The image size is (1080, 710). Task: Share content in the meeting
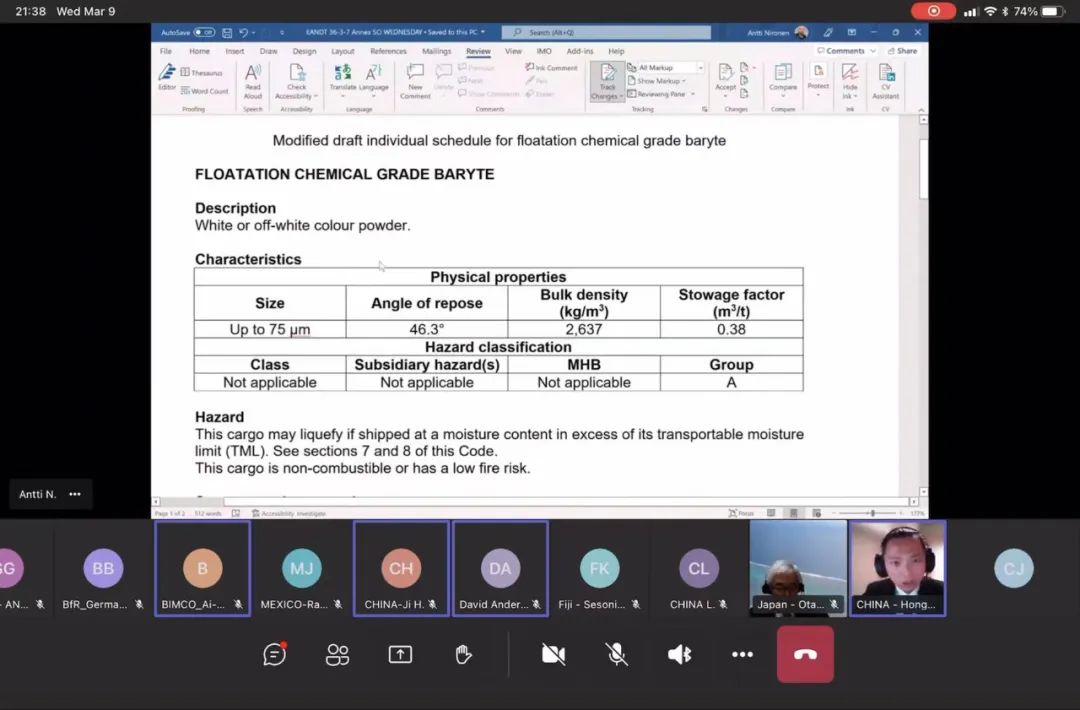point(400,654)
